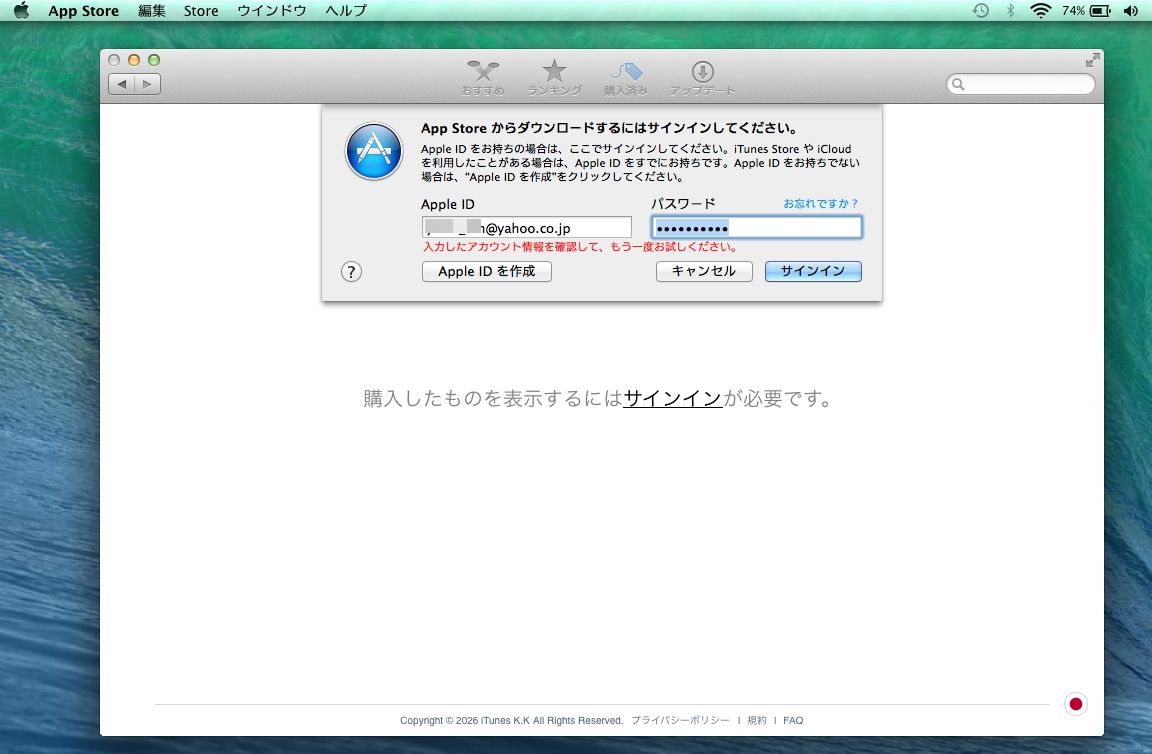Open the アップデート (Updates) download icon
The height and width of the screenshot is (754, 1152).
pyautogui.click(x=702, y=73)
